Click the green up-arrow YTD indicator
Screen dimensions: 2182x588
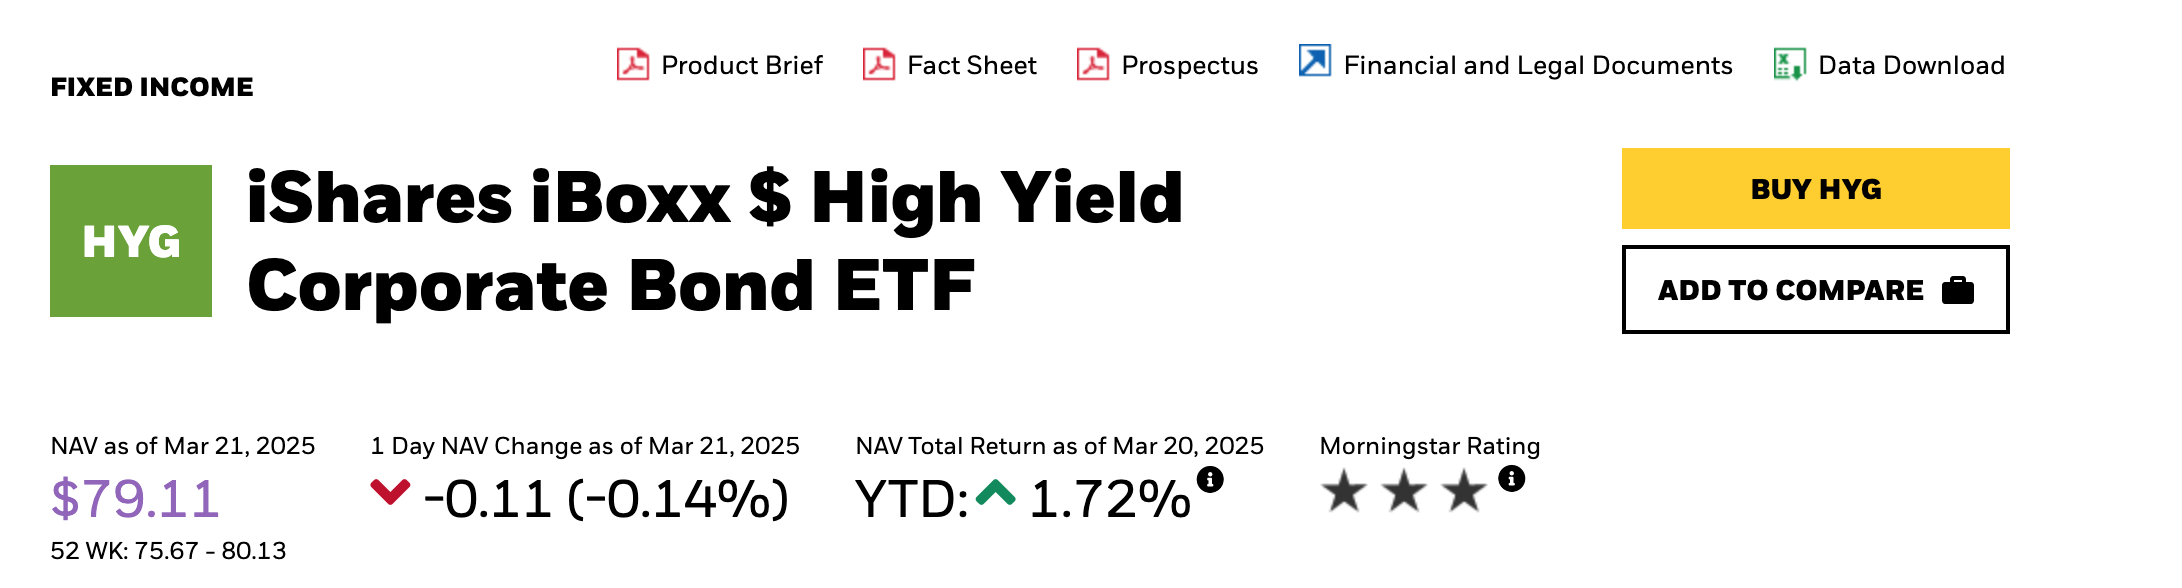(995, 492)
